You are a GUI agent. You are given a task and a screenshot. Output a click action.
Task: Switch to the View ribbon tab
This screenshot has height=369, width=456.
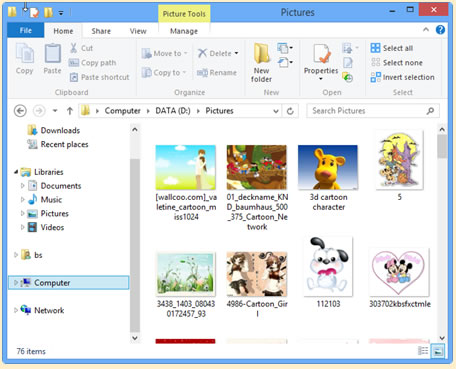pyautogui.click(x=138, y=31)
